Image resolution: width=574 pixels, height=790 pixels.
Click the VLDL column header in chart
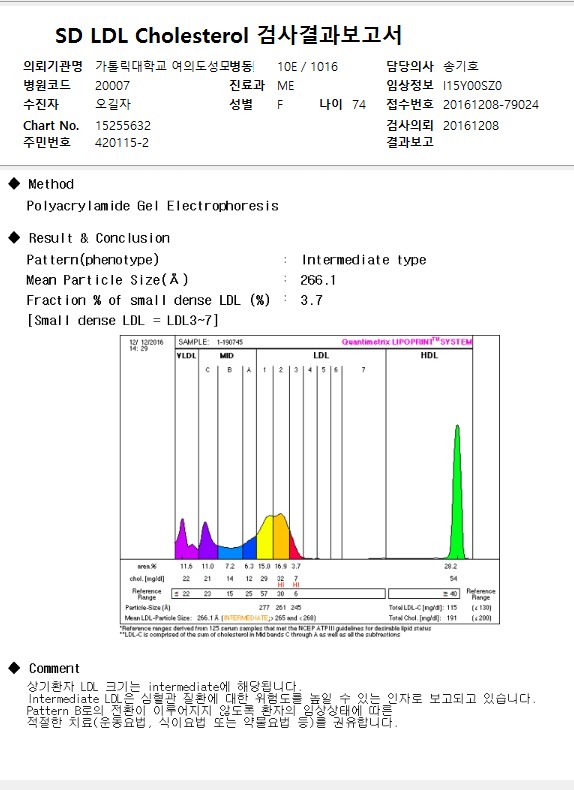[x=186, y=356]
